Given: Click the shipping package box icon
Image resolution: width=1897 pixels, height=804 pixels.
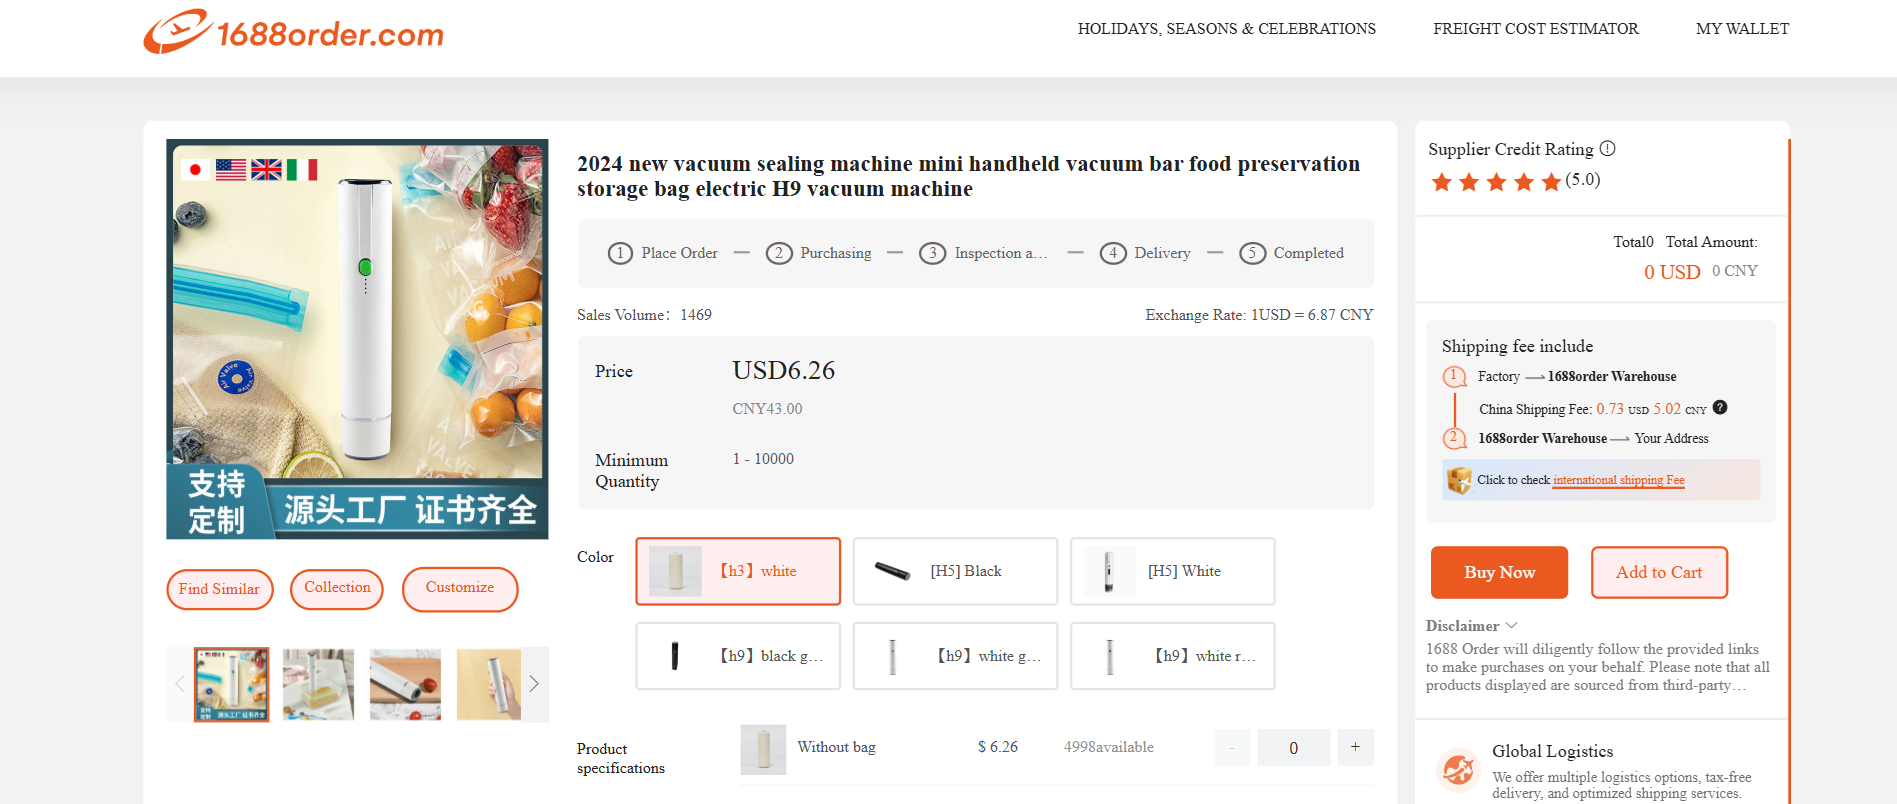Looking at the screenshot, I should (x=1459, y=481).
